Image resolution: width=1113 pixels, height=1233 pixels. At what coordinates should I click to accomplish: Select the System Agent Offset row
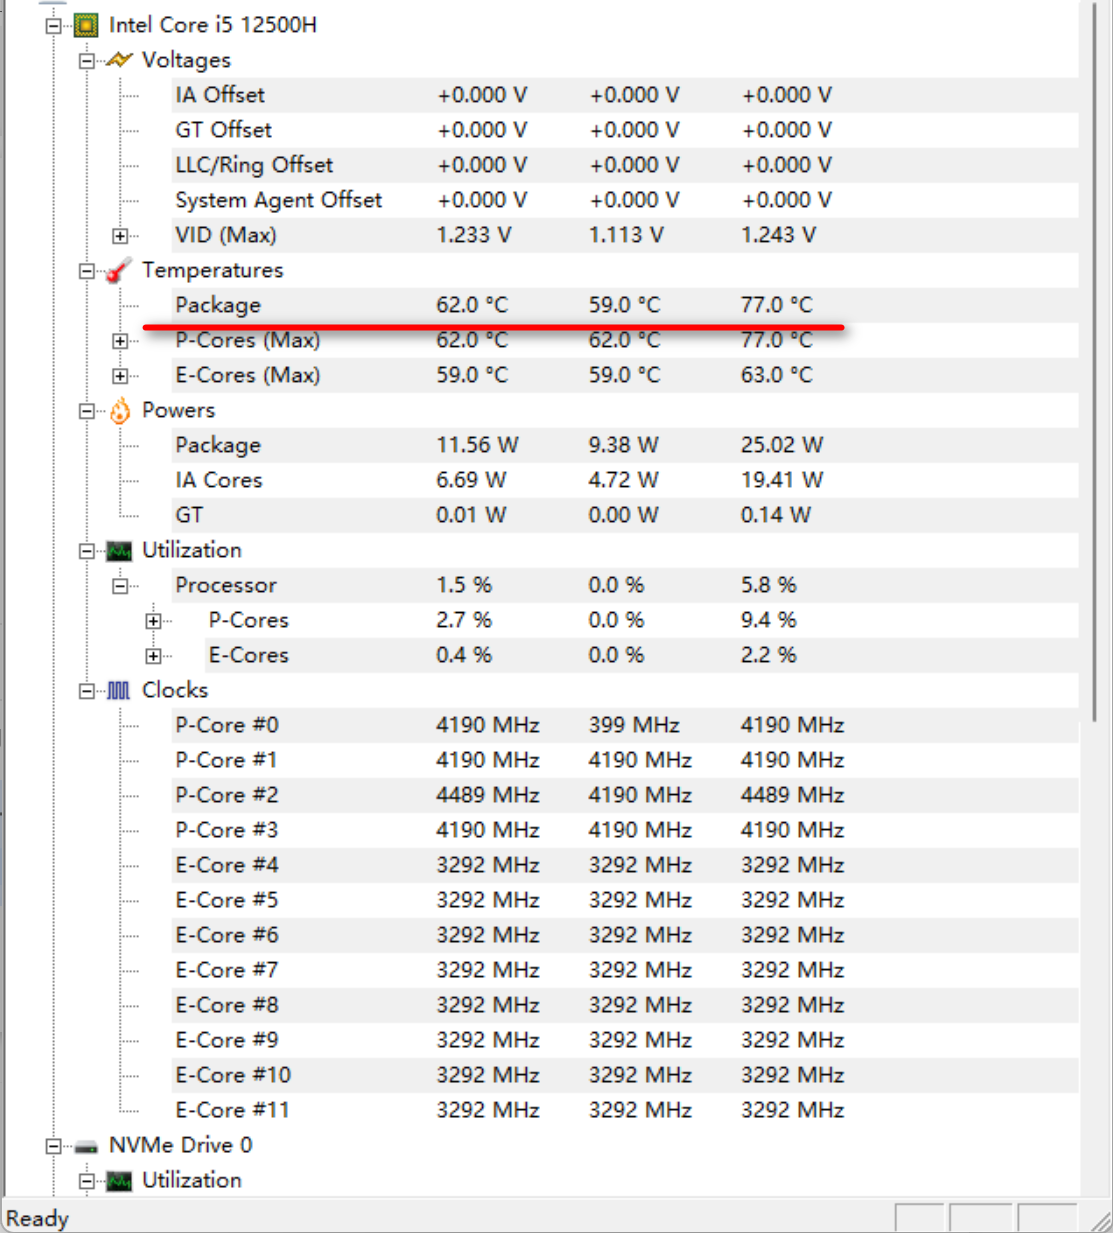pos(626,200)
